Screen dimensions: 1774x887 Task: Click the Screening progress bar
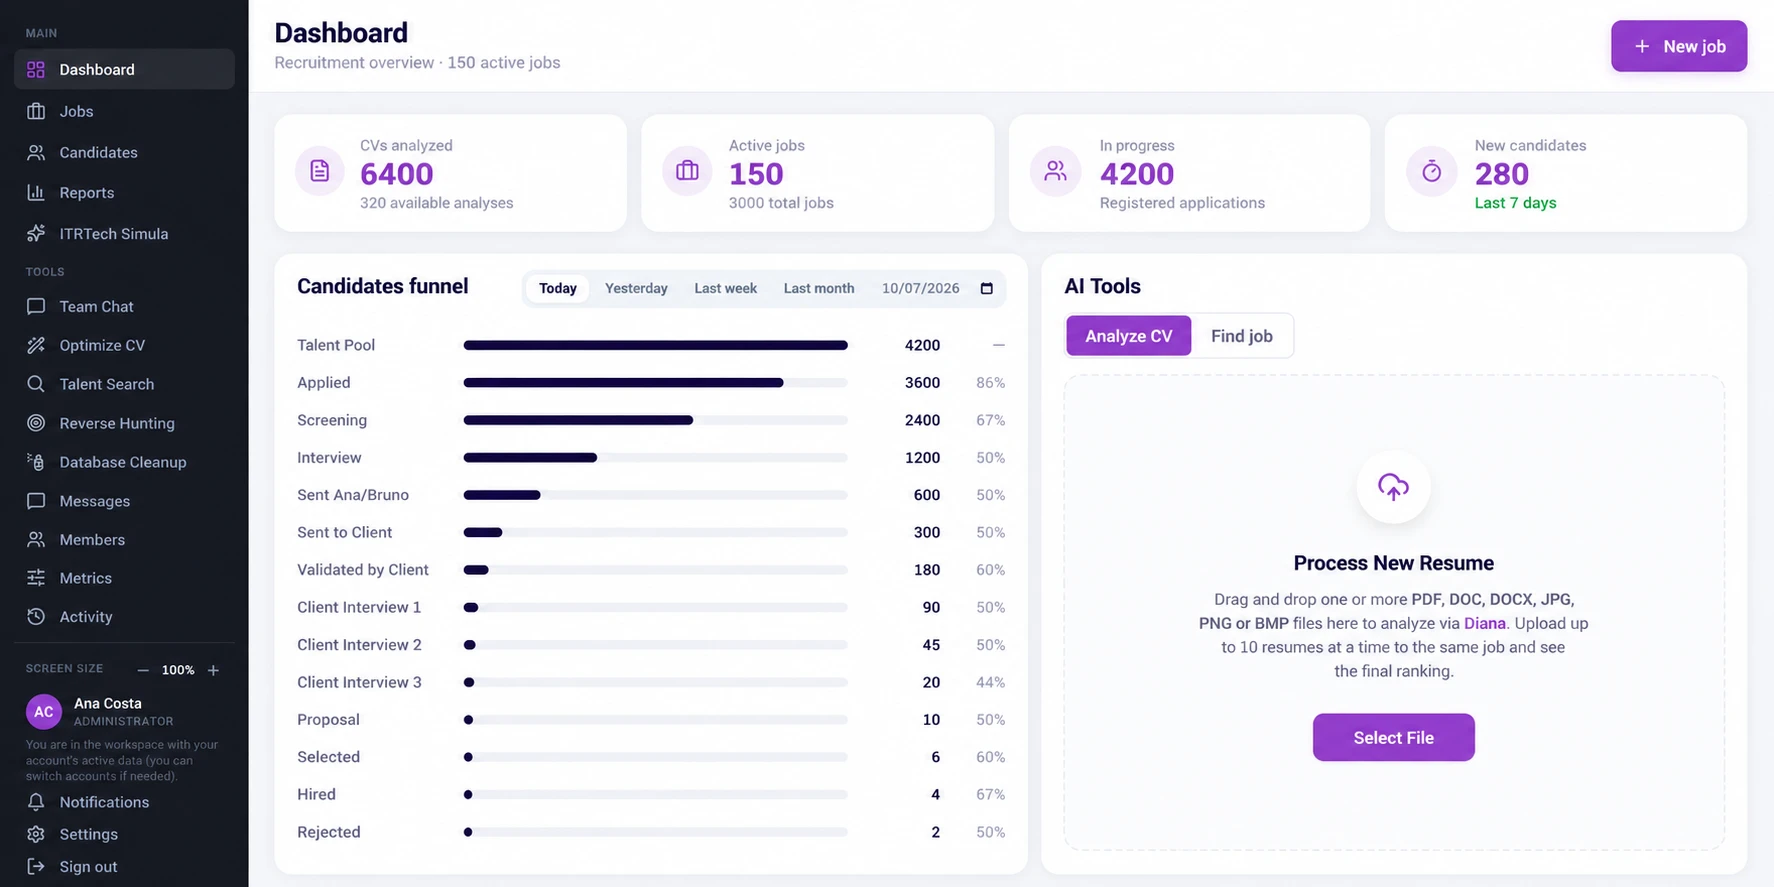click(655, 420)
